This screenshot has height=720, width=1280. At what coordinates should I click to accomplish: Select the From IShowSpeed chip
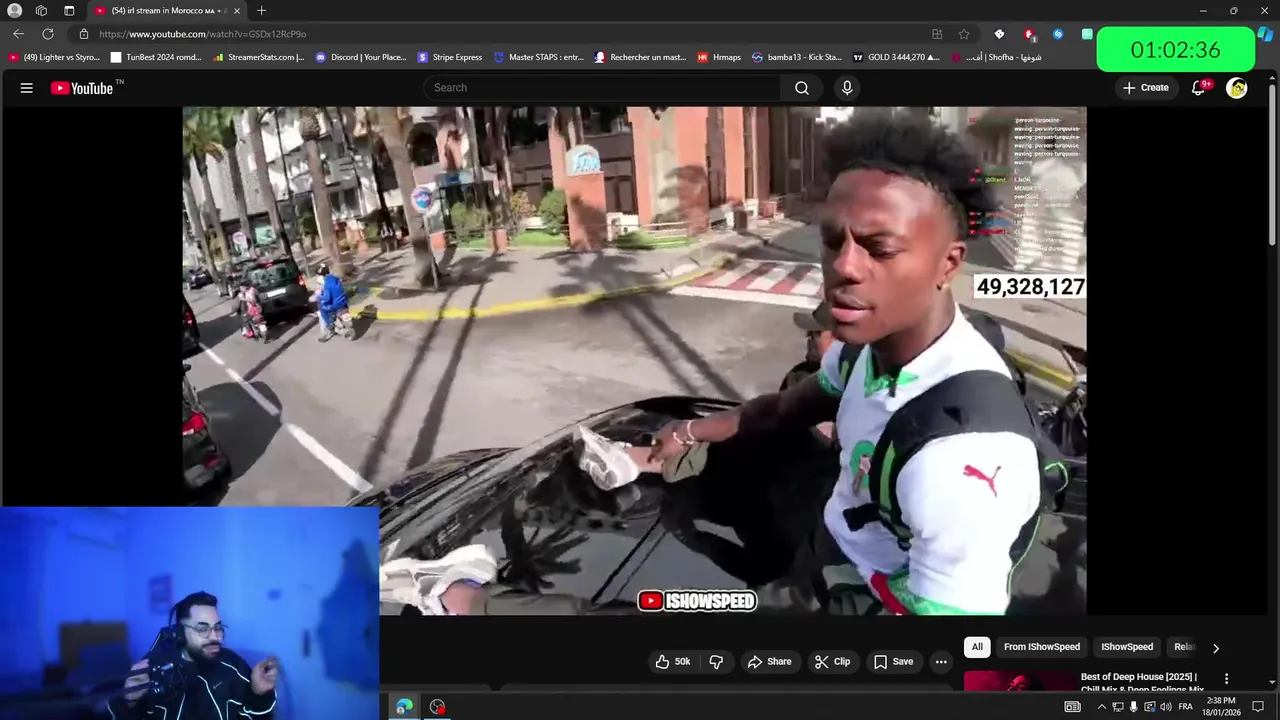(x=1042, y=647)
